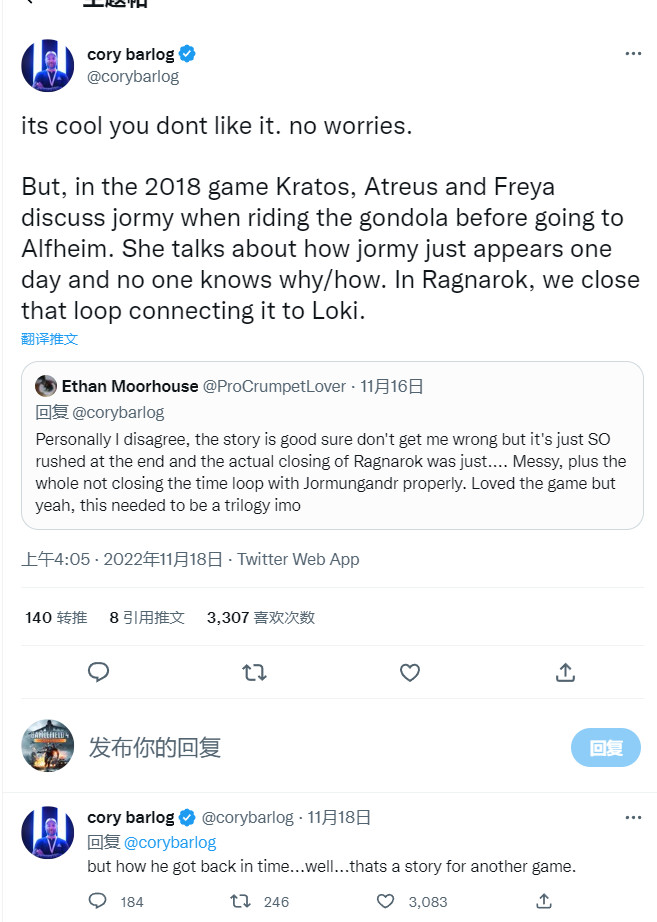Share the main tweet
The height and width of the screenshot is (922, 657).
point(565,673)
